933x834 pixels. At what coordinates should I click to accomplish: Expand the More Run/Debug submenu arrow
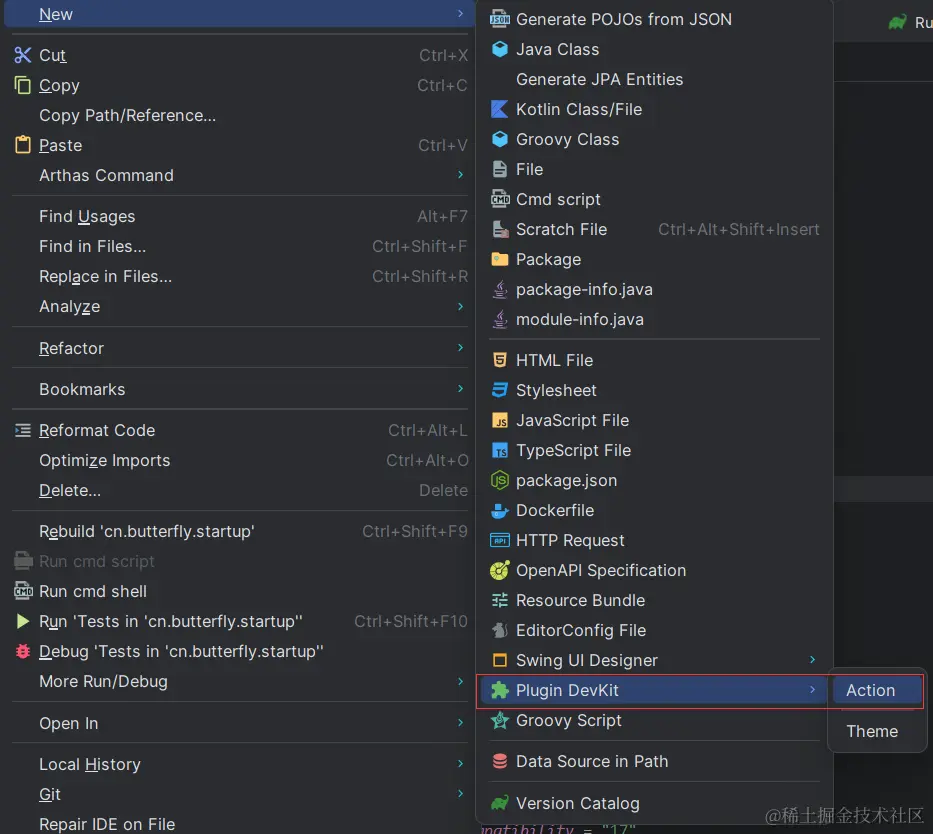[460, 681]
